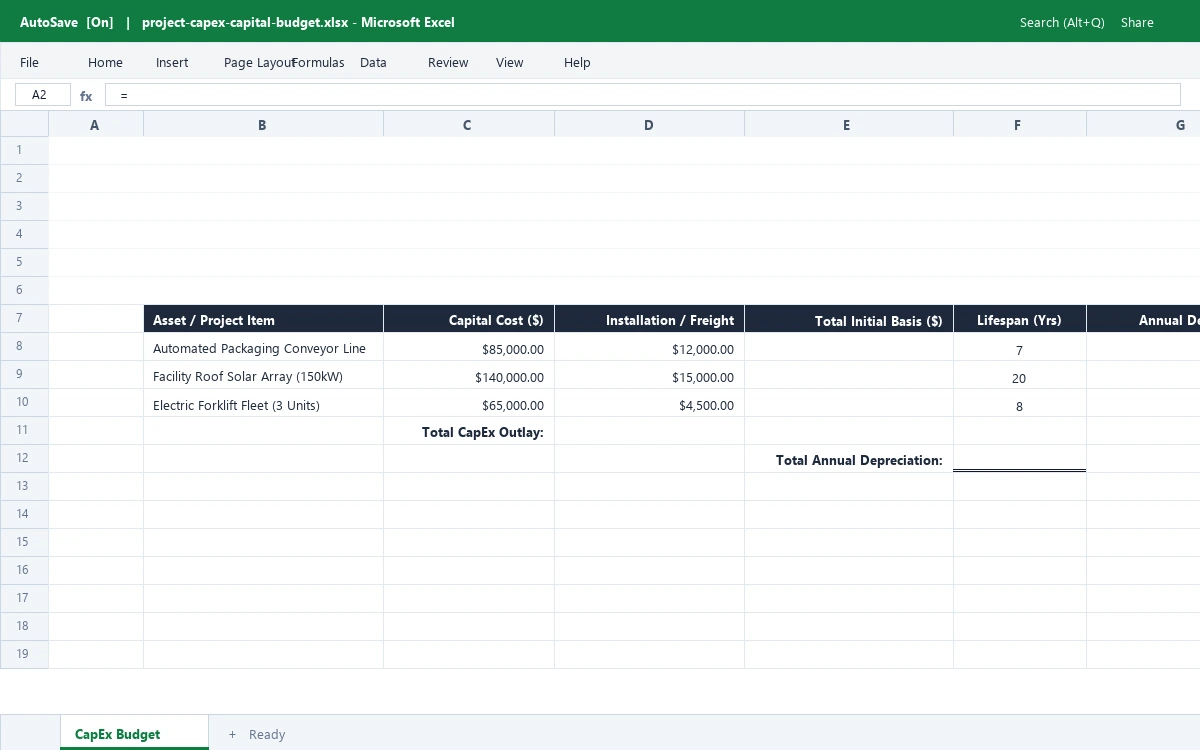The image size is (1200, 750).
Task: Select the CapEx Budget sheet tab
Action: 134,733
